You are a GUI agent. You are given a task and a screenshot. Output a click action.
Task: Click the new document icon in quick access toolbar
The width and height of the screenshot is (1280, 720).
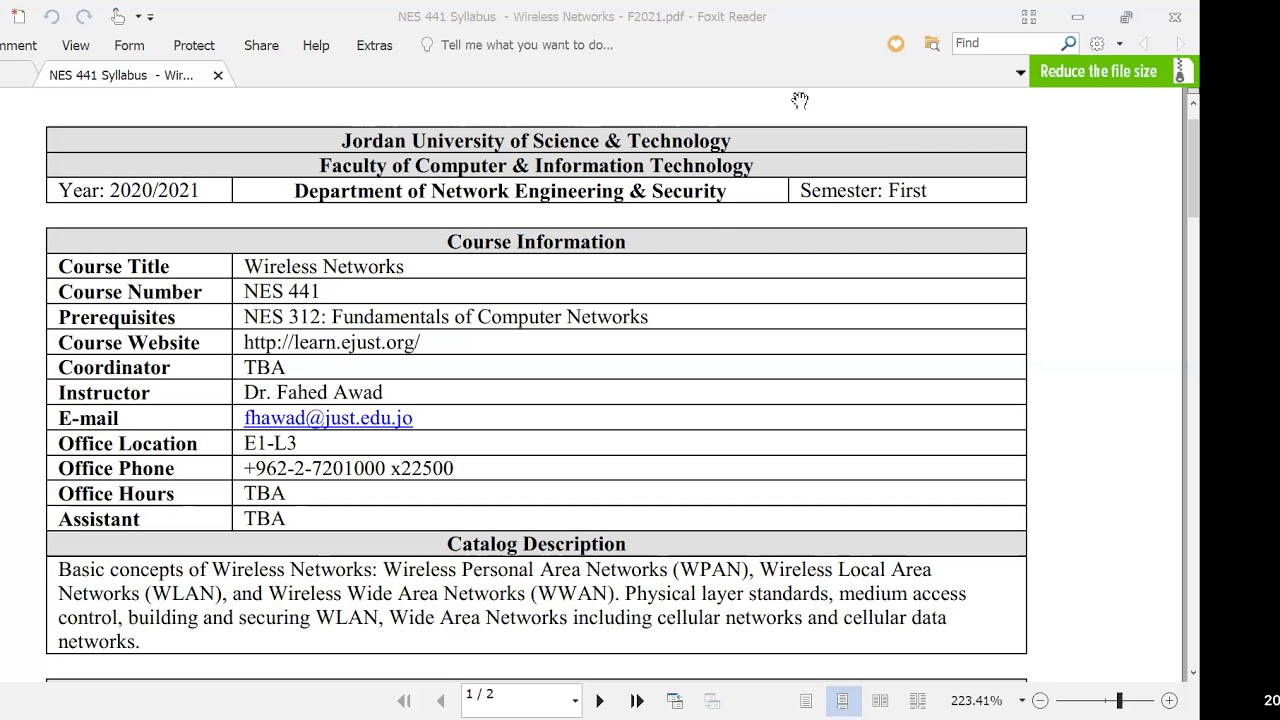[18, 16]
